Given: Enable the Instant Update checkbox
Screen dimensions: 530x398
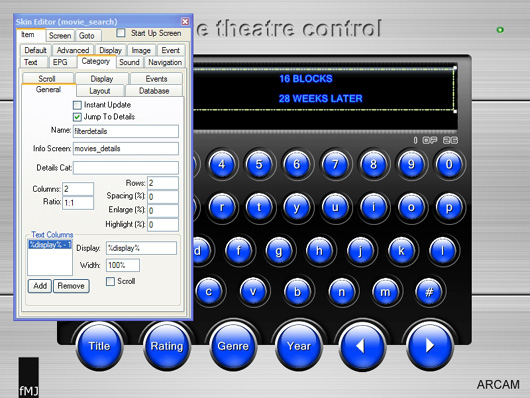Looking at the screenshot, I should pos(77,105).
